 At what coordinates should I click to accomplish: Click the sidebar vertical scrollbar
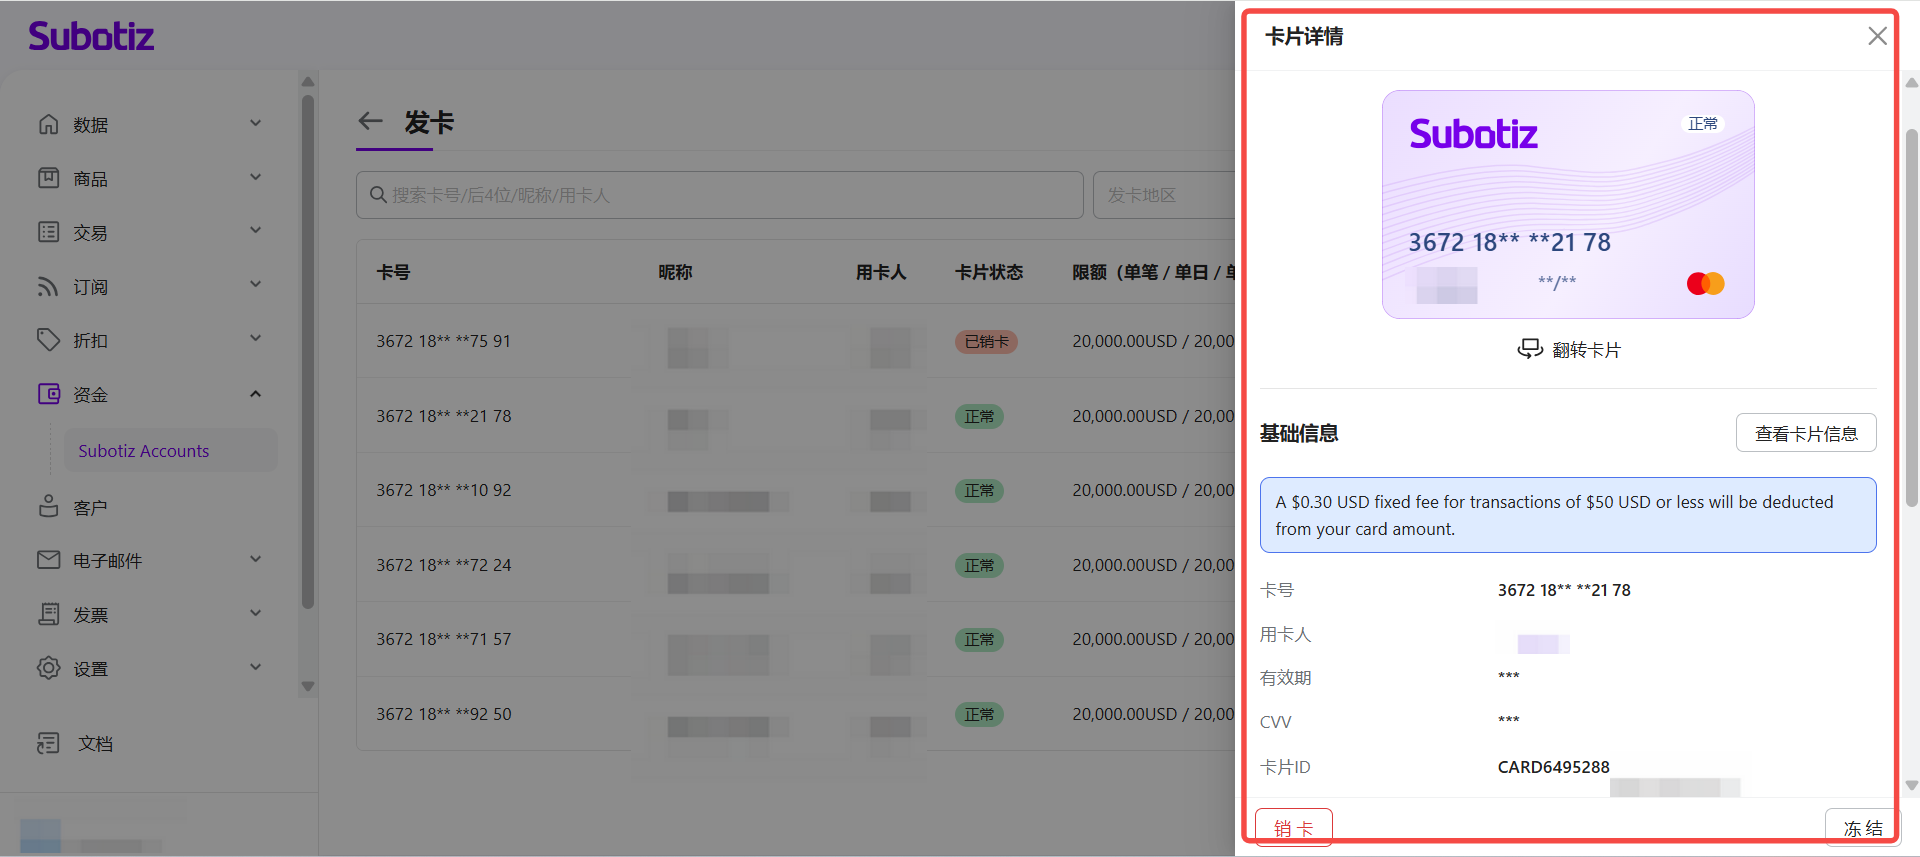coord(308,350)
